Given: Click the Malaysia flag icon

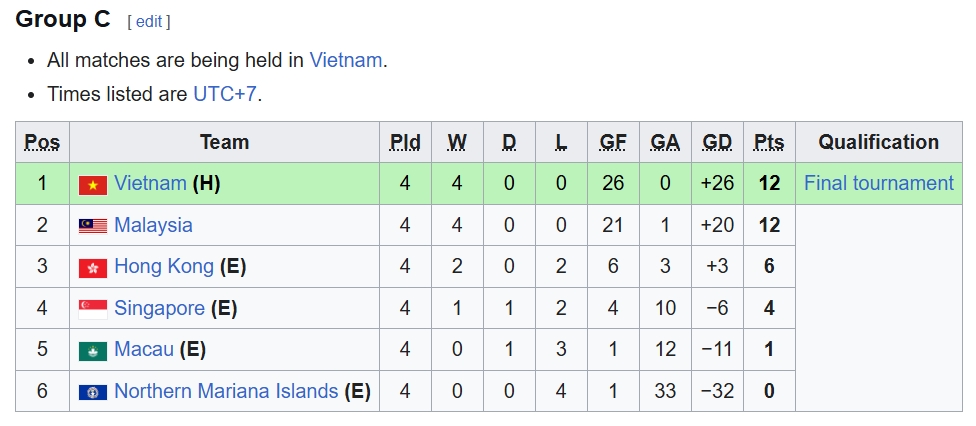Looking at the screenshot, I should (93, 226).
